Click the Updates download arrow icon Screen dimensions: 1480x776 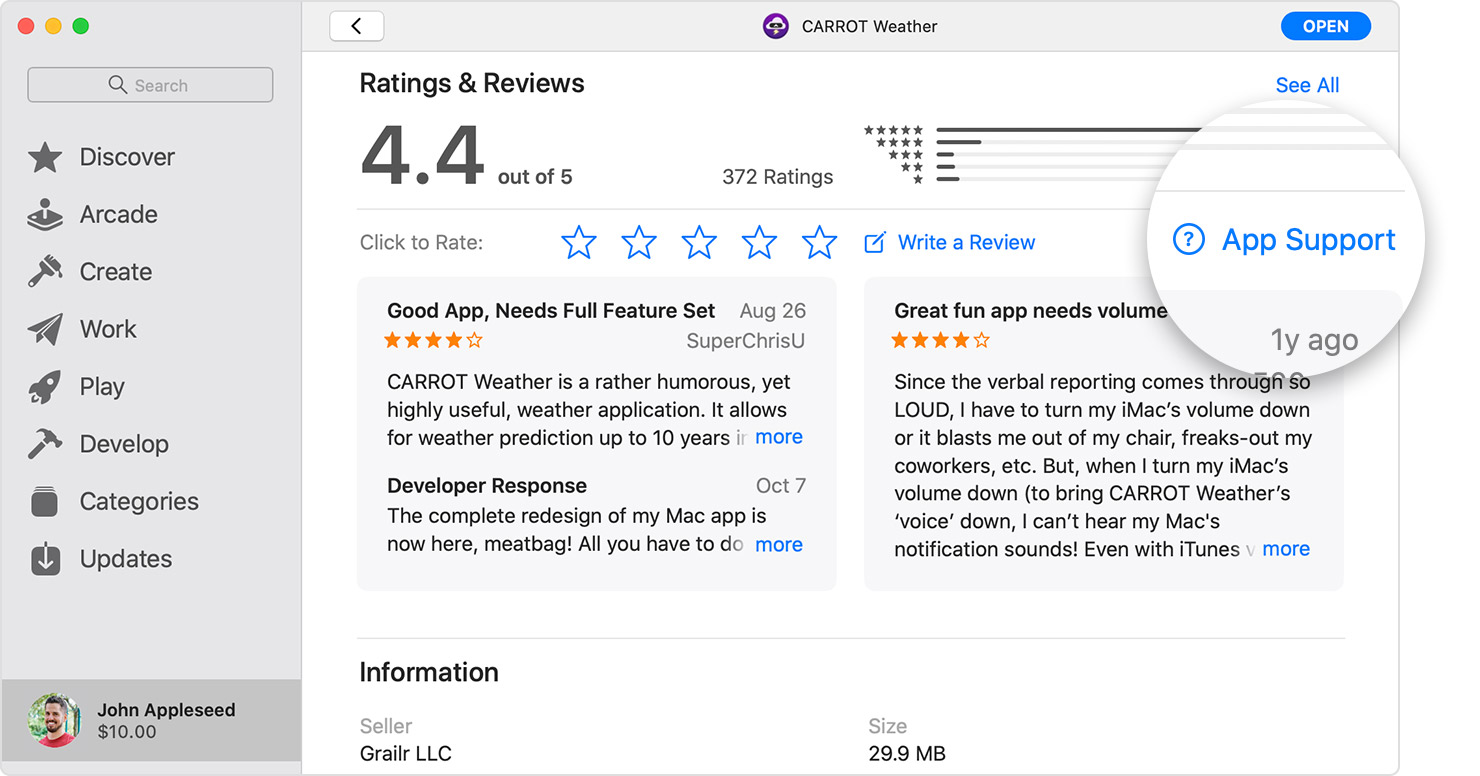pyautogui.click(x=45, y=559)
